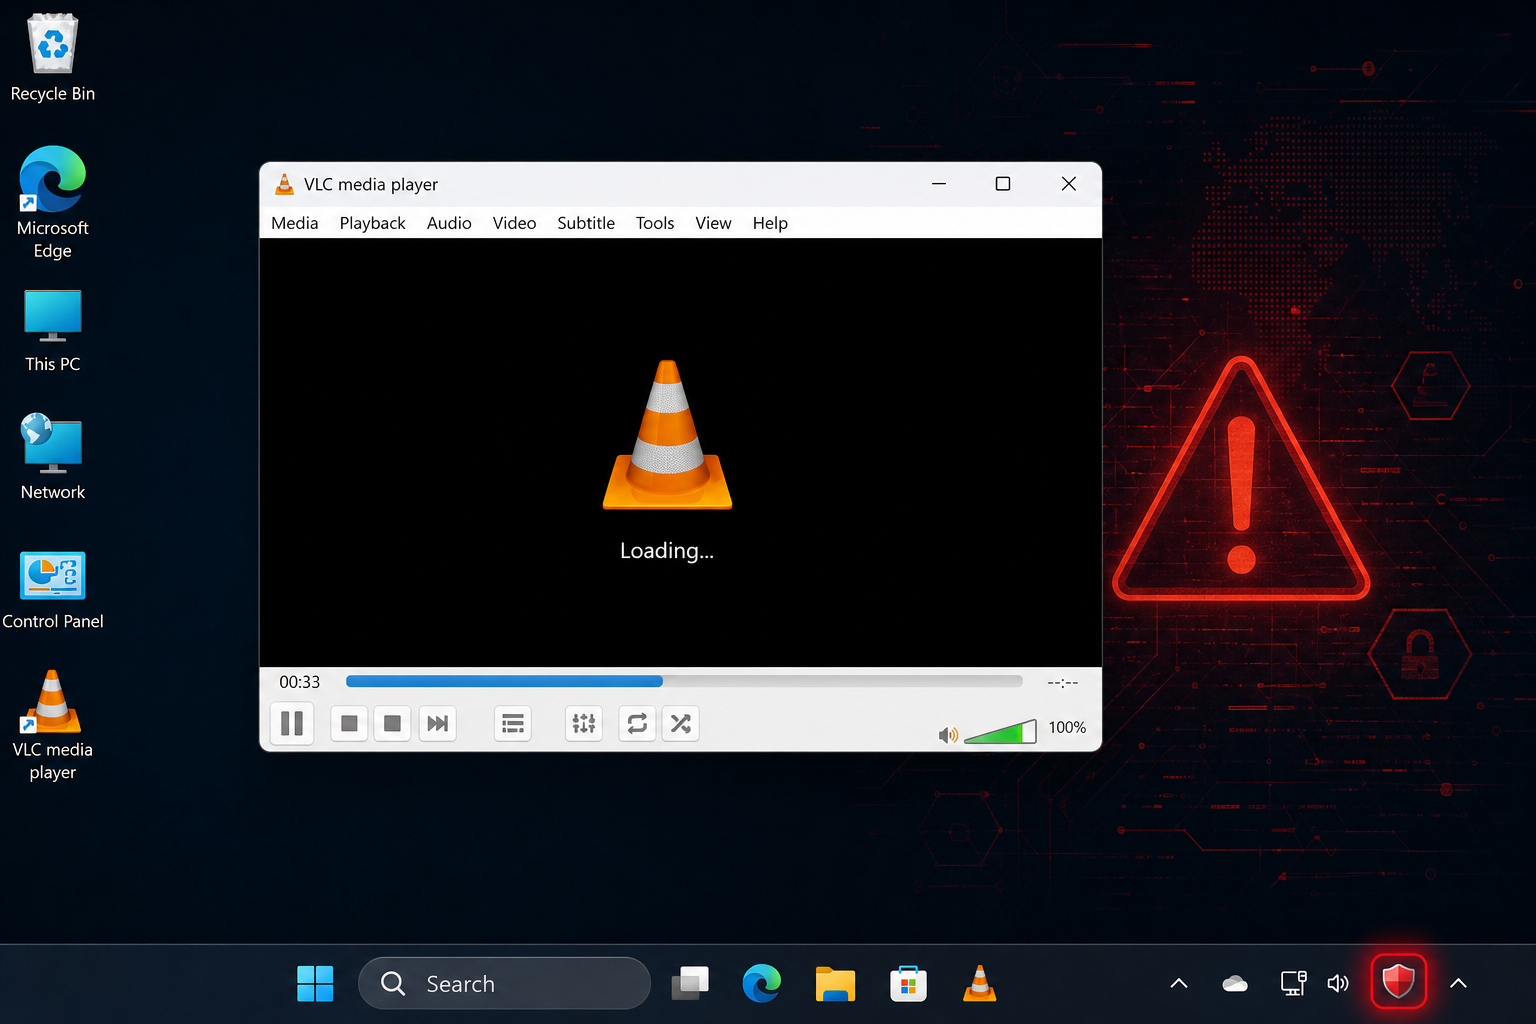
Task: Open the Windows Start menu
Action: (x=315, y=984)
